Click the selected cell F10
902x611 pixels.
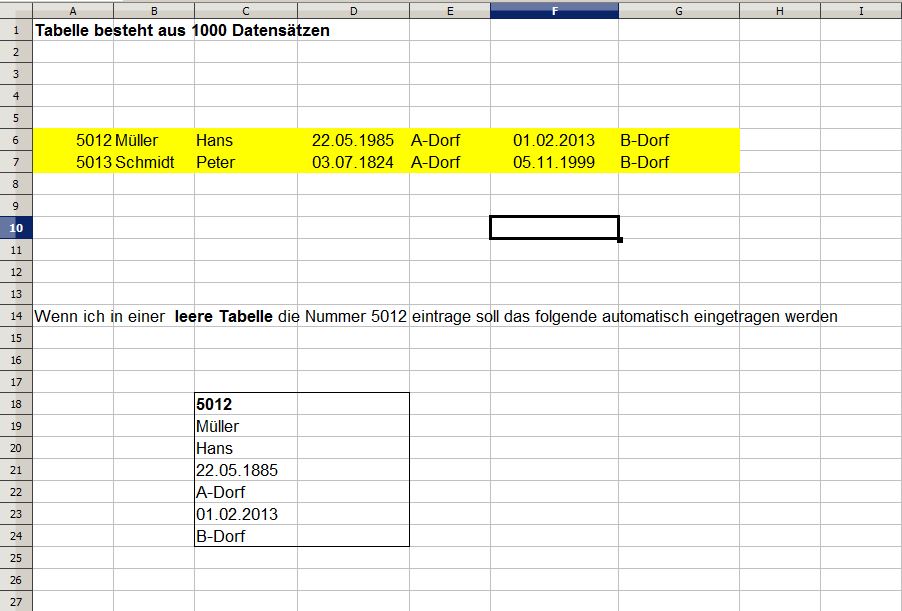[555, 228]
